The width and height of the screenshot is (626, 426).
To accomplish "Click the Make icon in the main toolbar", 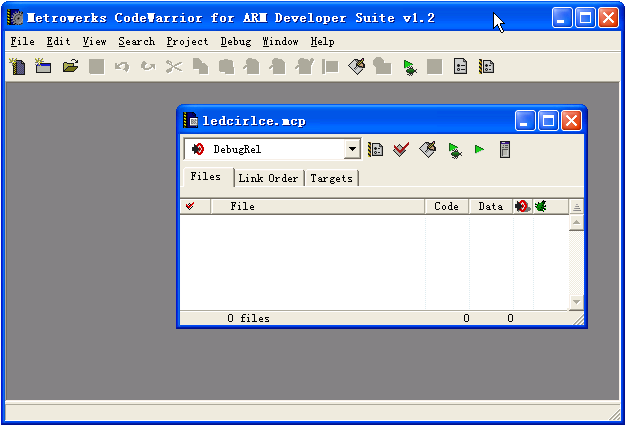I will (x=357, y=67).
